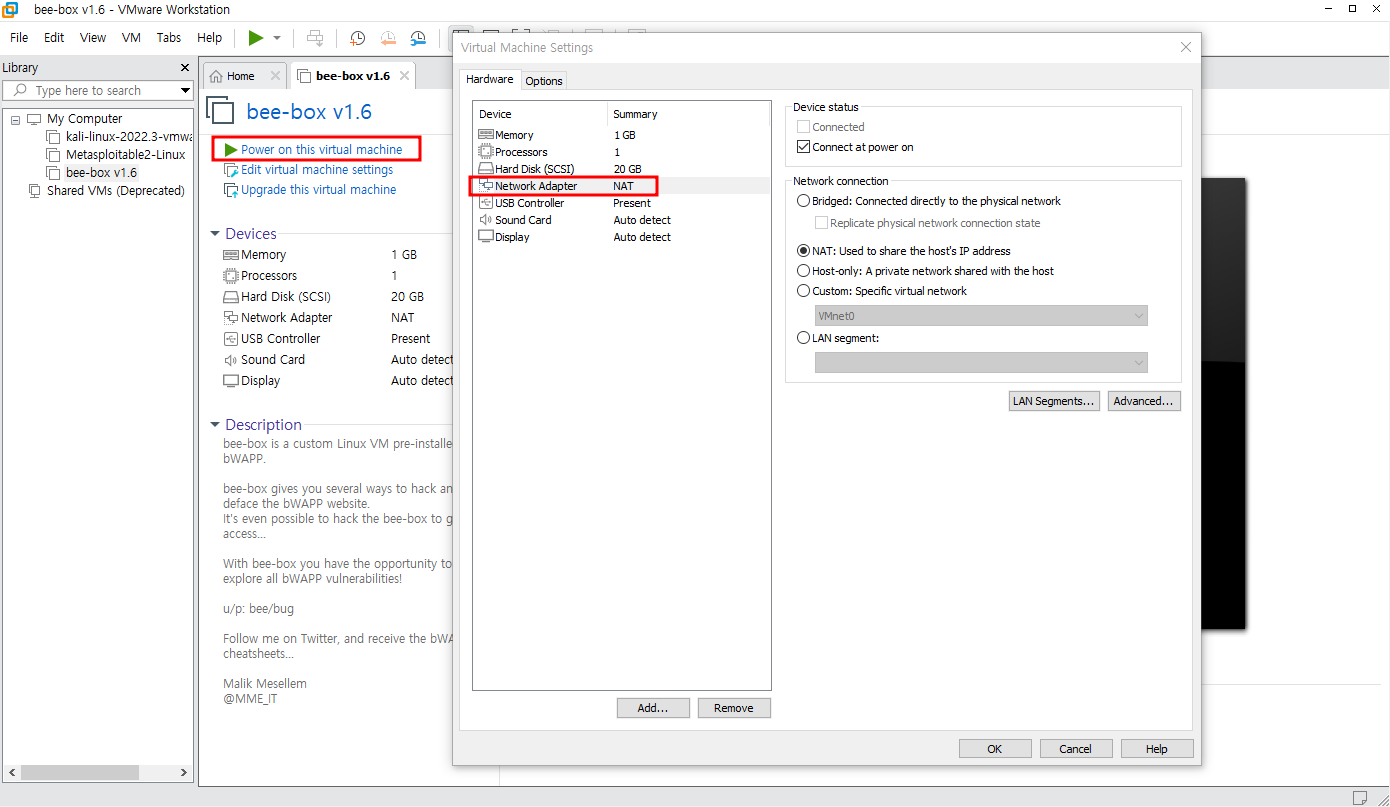
Task: Open the View menu
Action: 93,37
